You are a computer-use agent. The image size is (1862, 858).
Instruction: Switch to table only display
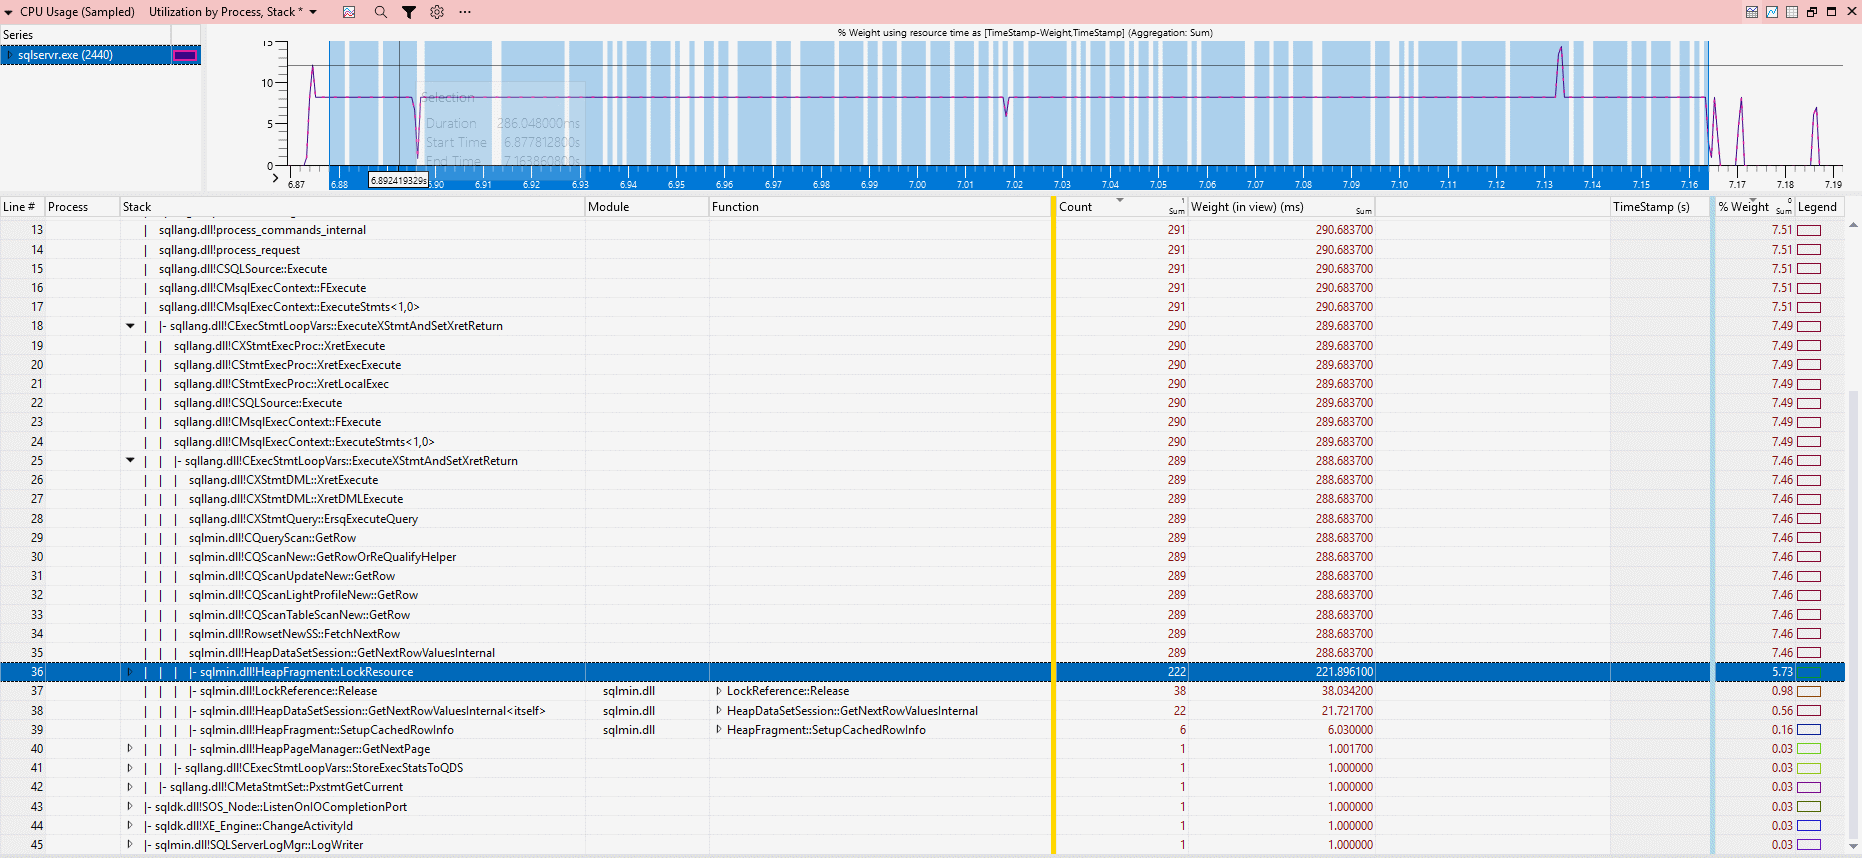(1792, 12)
